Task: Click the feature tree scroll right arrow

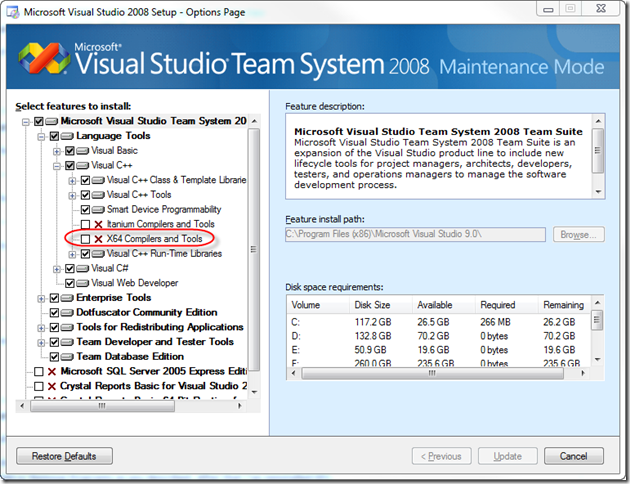Action: [240, 406]
